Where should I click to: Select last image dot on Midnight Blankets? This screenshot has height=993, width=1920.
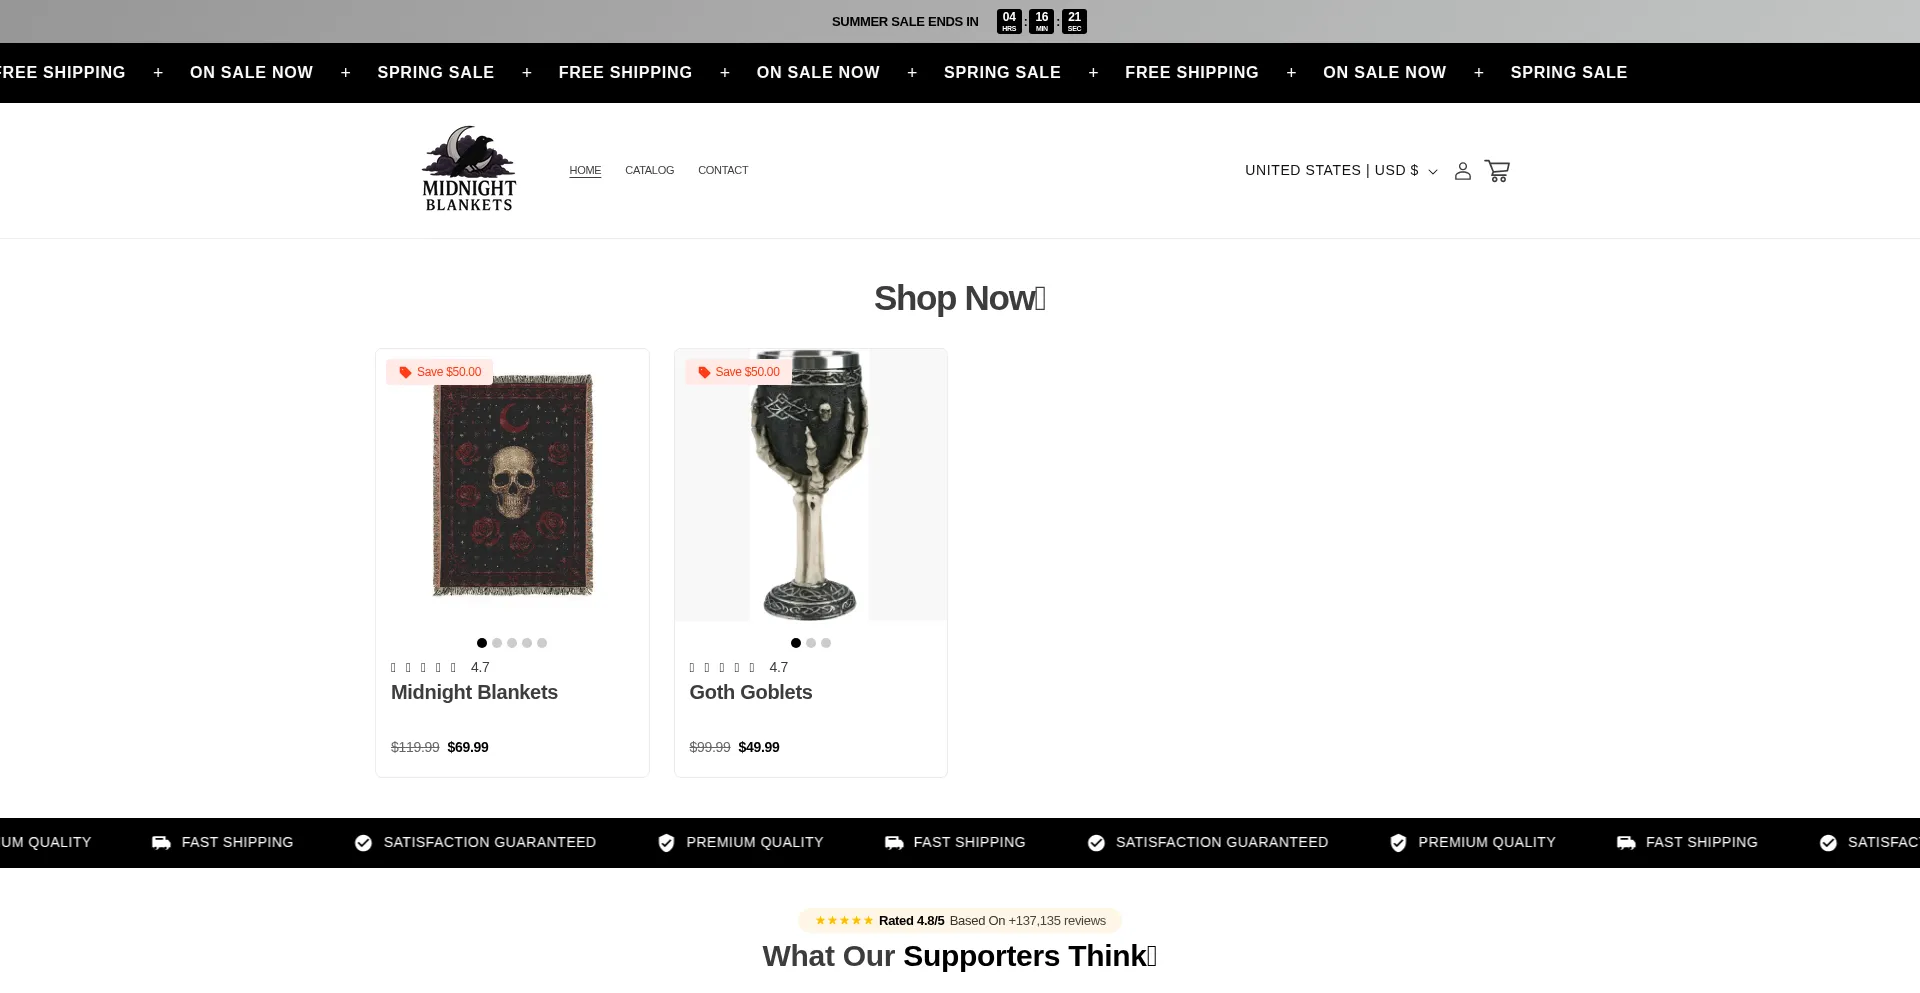pos(542,643)
